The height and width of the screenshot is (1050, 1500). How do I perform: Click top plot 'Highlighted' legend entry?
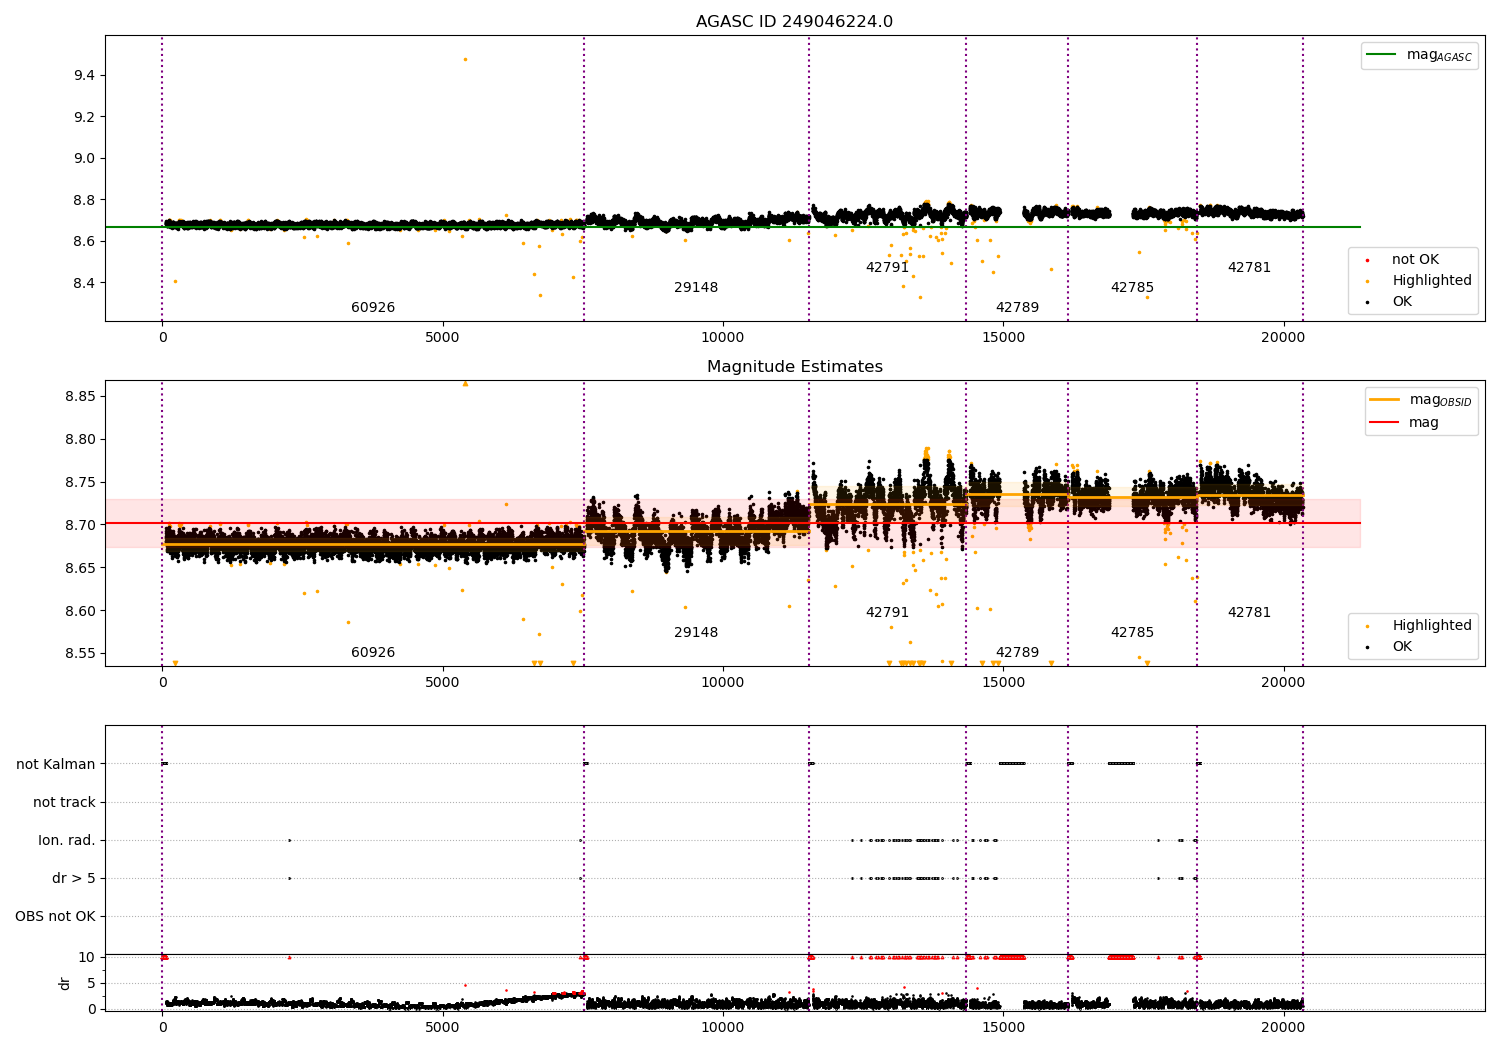pyautogui.click(x=1418, y=281)
